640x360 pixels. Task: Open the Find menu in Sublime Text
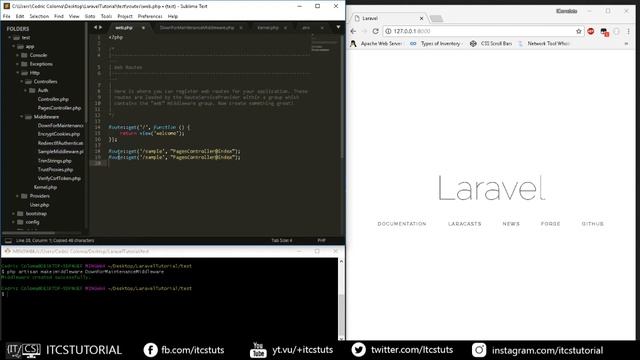[x=59, y=16]
